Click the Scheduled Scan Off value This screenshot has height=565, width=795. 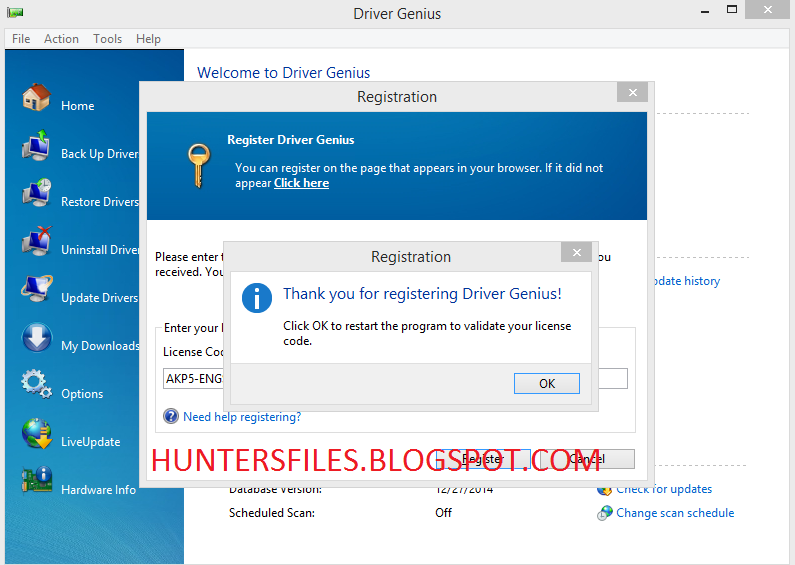[443, 513]
